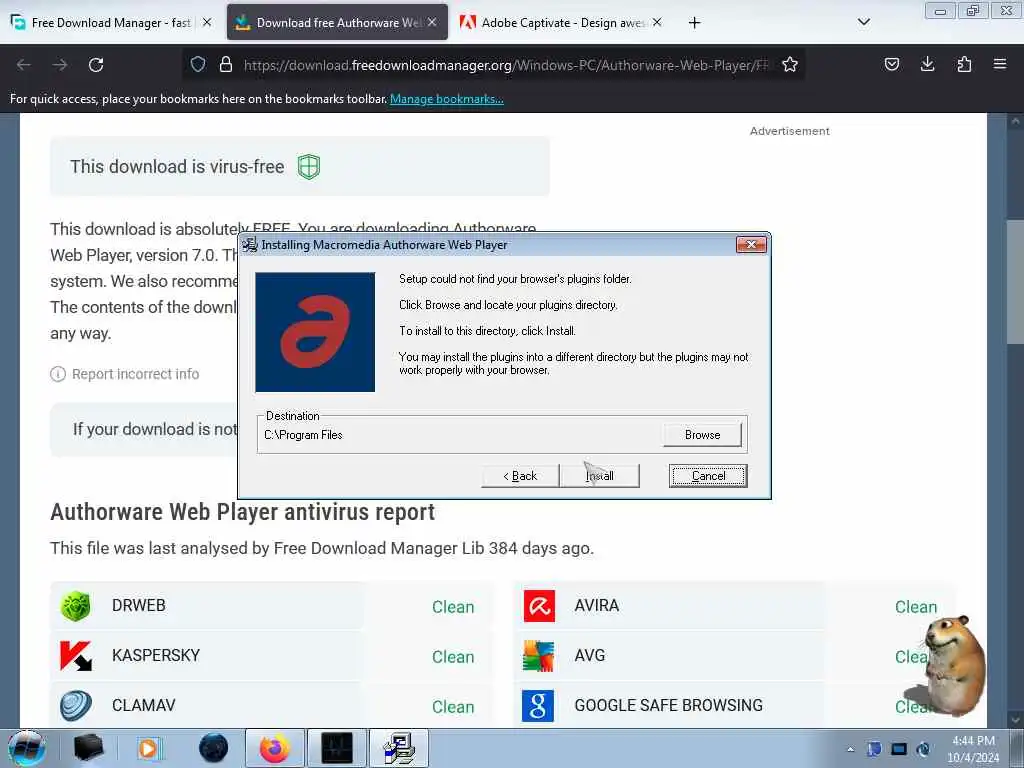Open the dark globe taskbar icon
The width and height of the screenshot is (1024, 768).
click(x=214, y=748)
